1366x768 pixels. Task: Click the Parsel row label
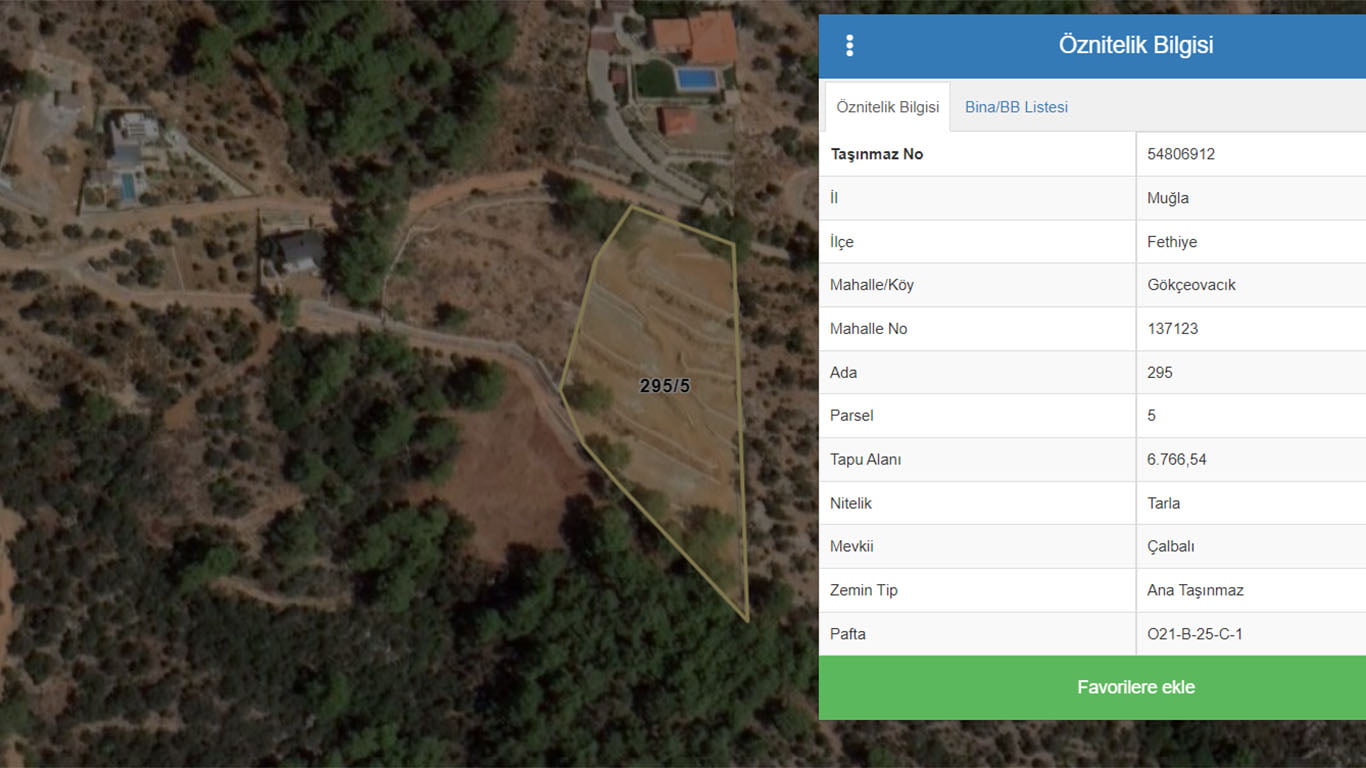pyautogui.click(x=851, y=416)
